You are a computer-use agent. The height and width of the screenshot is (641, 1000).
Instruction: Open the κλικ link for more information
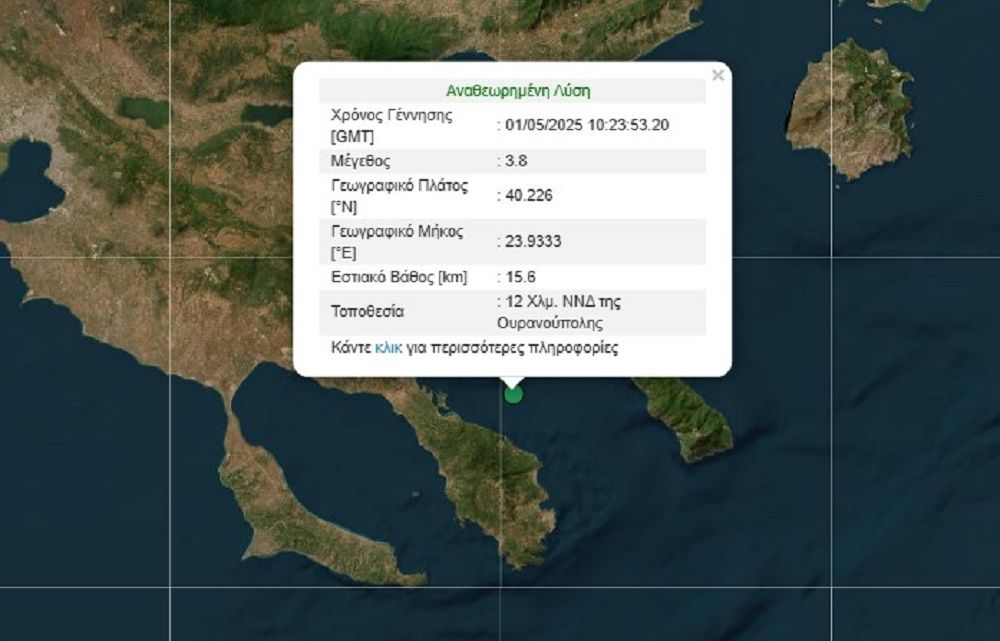388,349
